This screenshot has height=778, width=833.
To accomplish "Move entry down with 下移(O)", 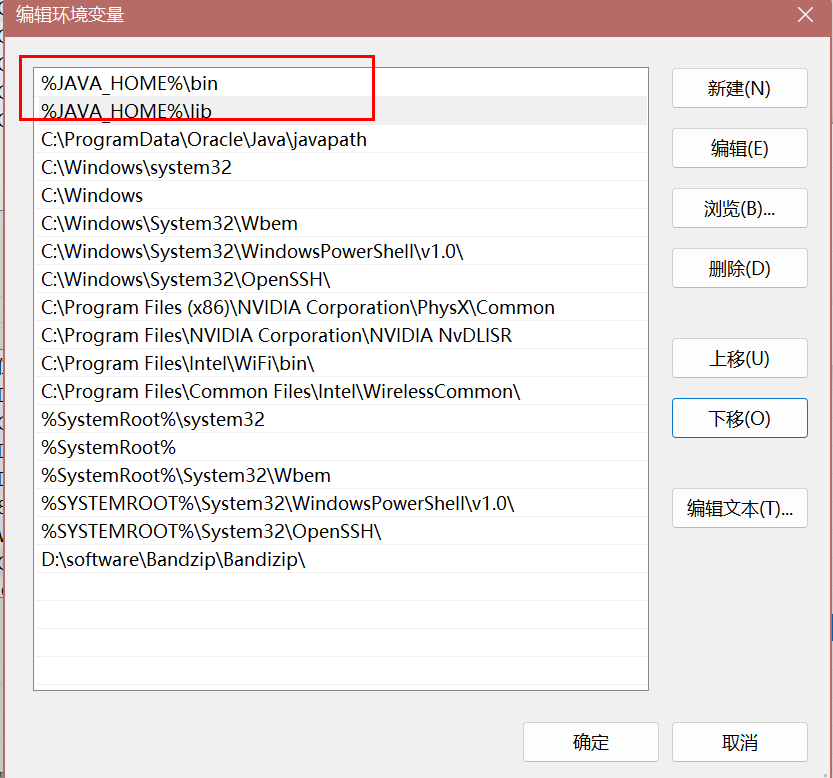I will point(740,418).
